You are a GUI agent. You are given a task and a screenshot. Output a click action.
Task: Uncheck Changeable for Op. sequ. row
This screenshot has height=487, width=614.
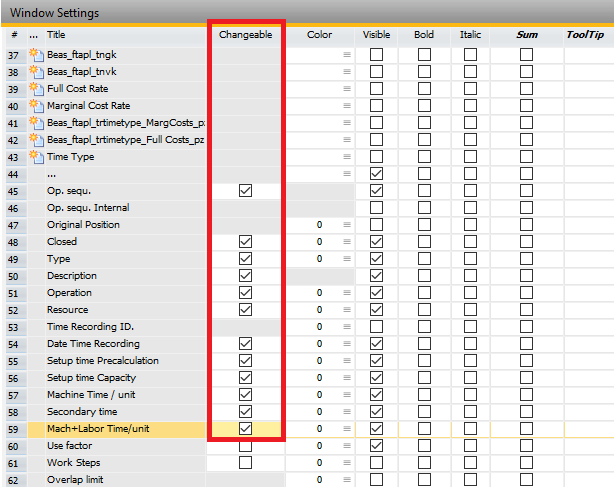[245, 191]
